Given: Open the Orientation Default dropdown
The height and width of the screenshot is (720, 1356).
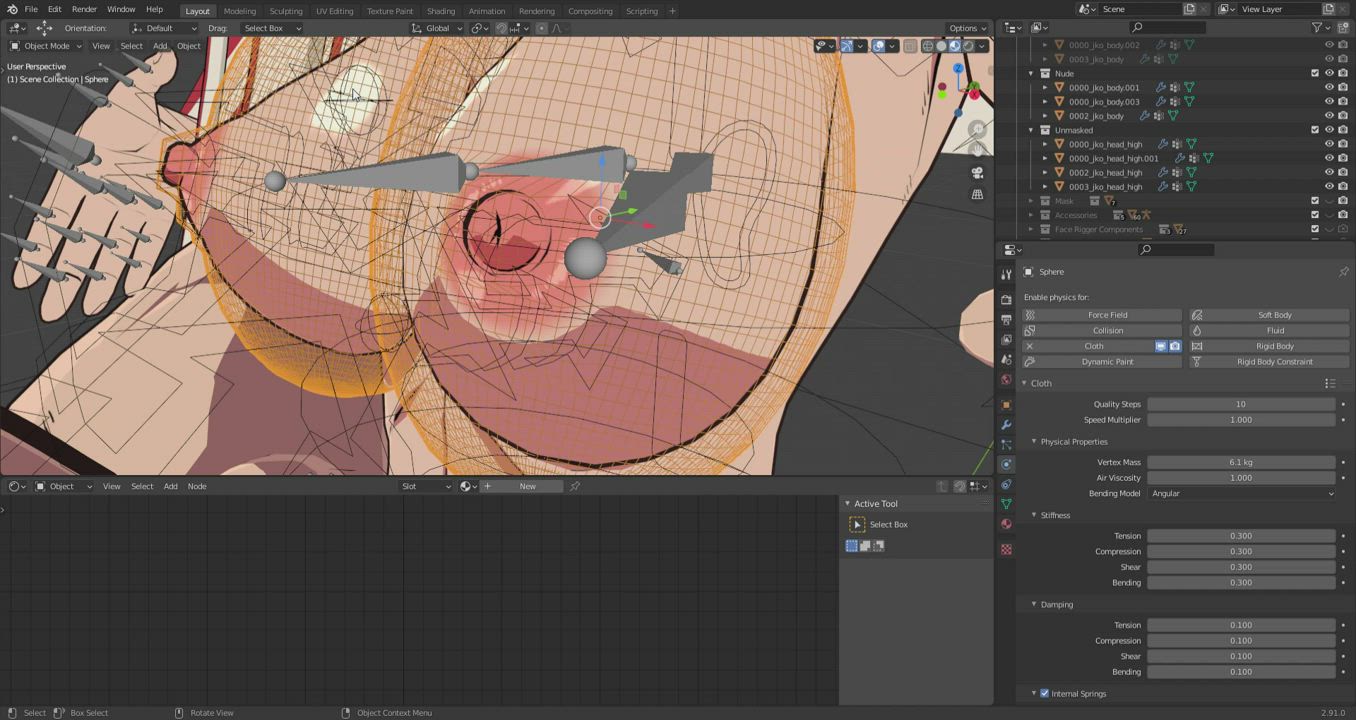Looking at the screenshot, I should click(x=164, y=28).
